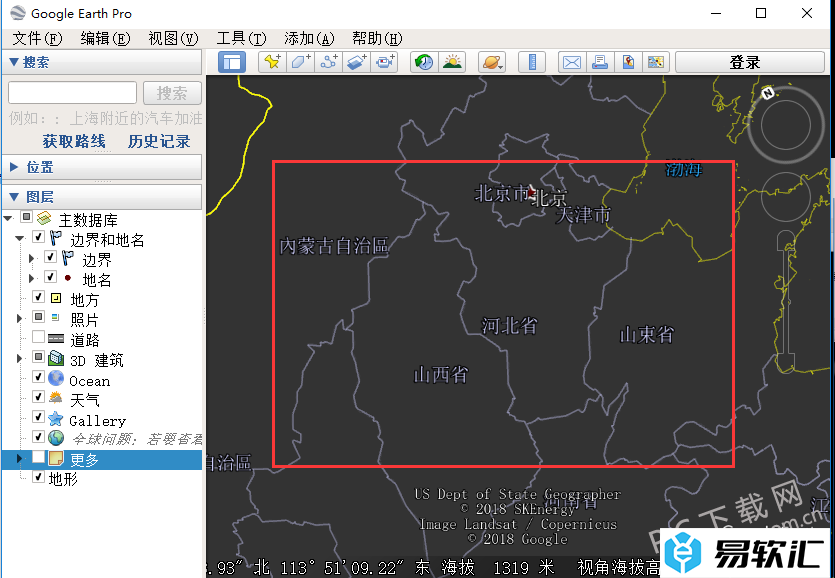This screenshot has width=835, height=578.
Task: Click the 河北省 label on the map
Action: [x=510, y=325]
